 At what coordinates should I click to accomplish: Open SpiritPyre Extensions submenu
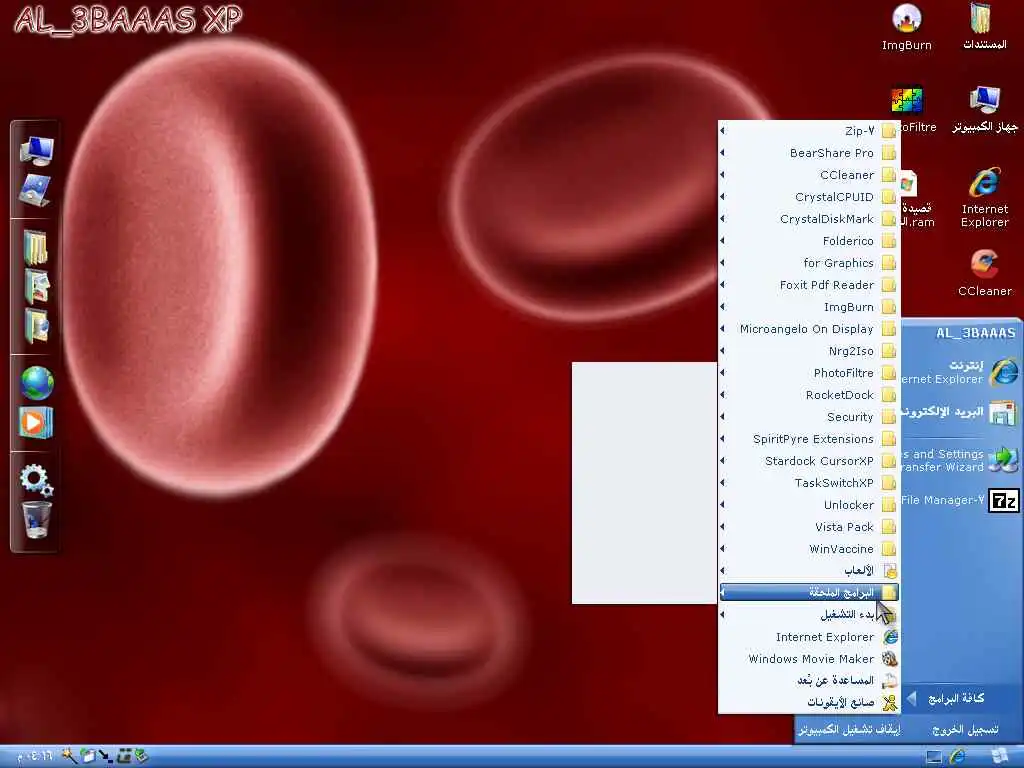[x=809, y=439]
